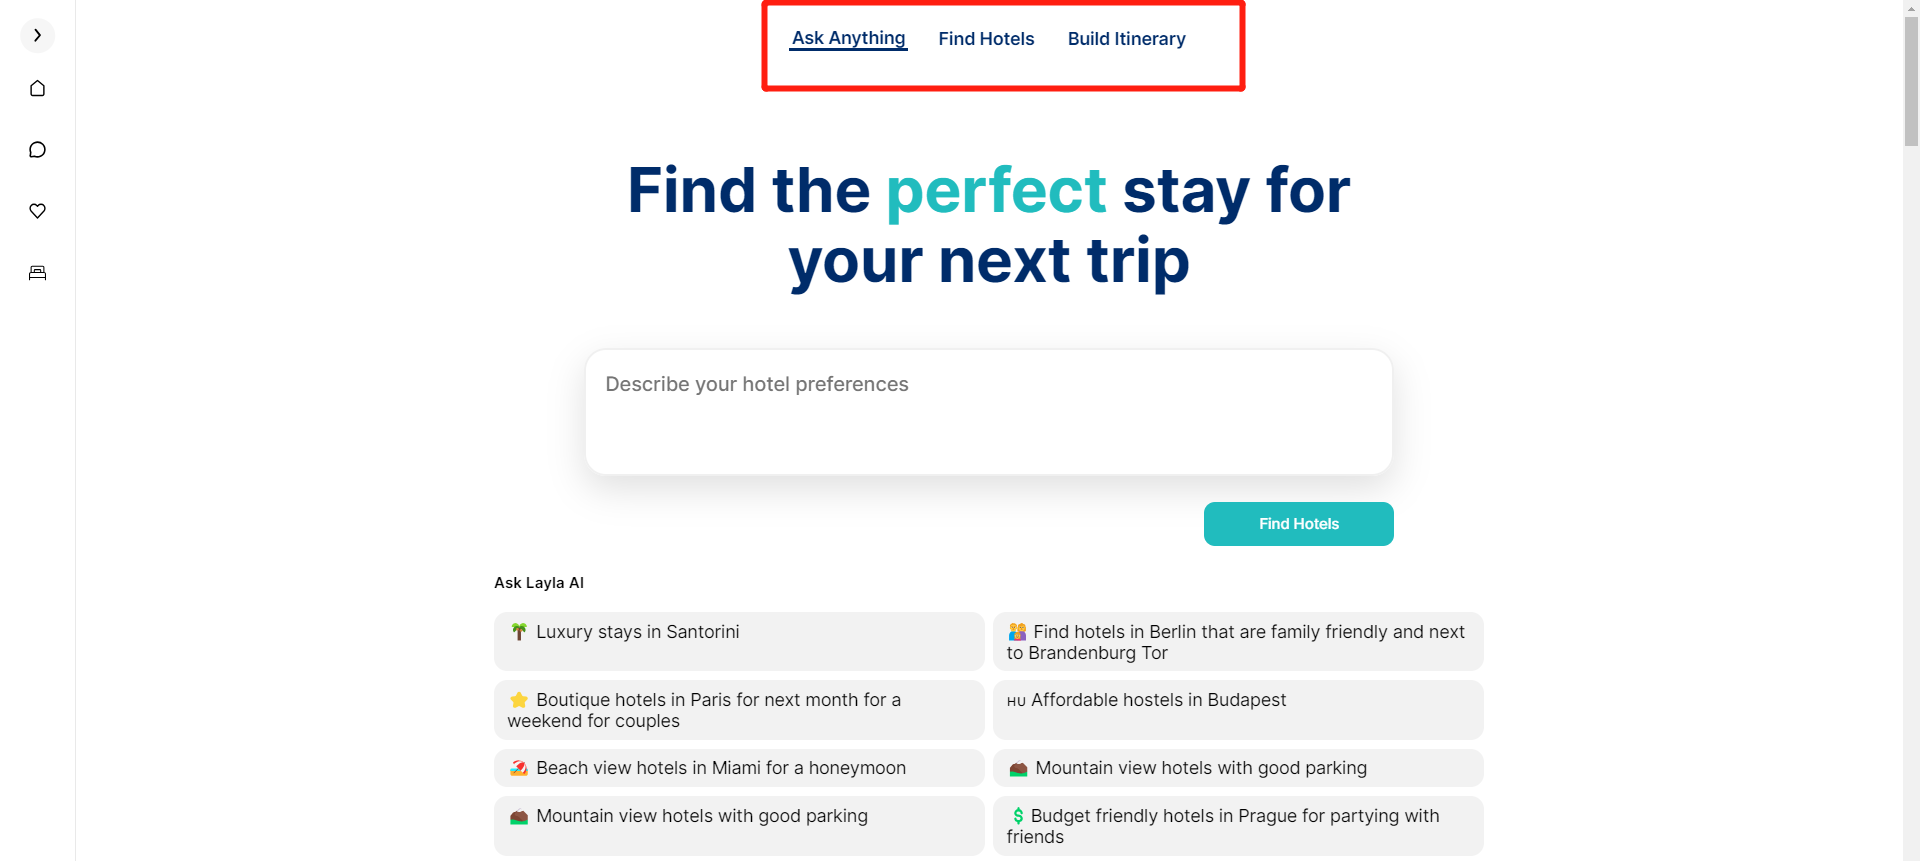1920x861 pixels.
Task: Click the dollar icon beside Budget friendly hotels
Action: (x=1017, y=816)
